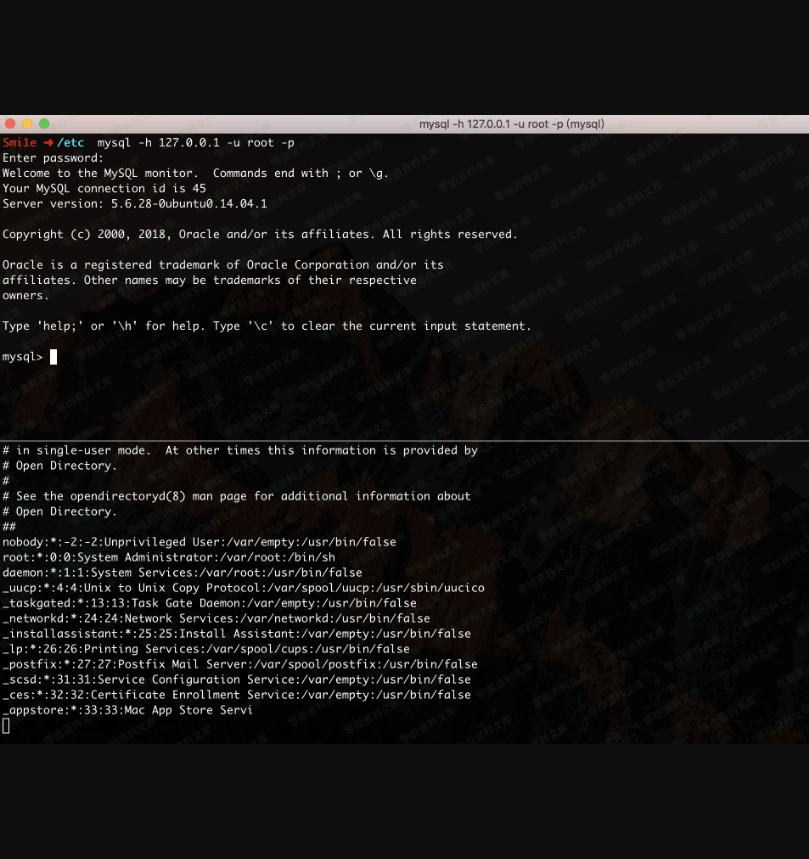The width and height of the screenshot is (809, 859).
Task: Click the '##' comment line
Action: (x=9, y=527)
